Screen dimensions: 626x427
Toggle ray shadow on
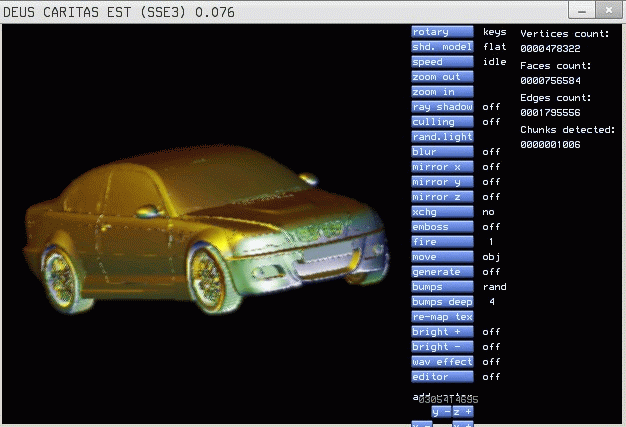point(442,107)
